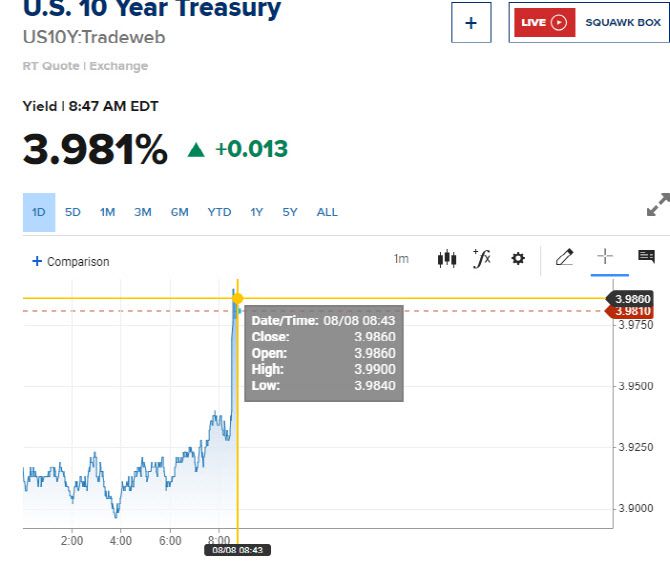Open chart settings gear
Viewport: 670px width, 574px height.
tap(518, 259)
